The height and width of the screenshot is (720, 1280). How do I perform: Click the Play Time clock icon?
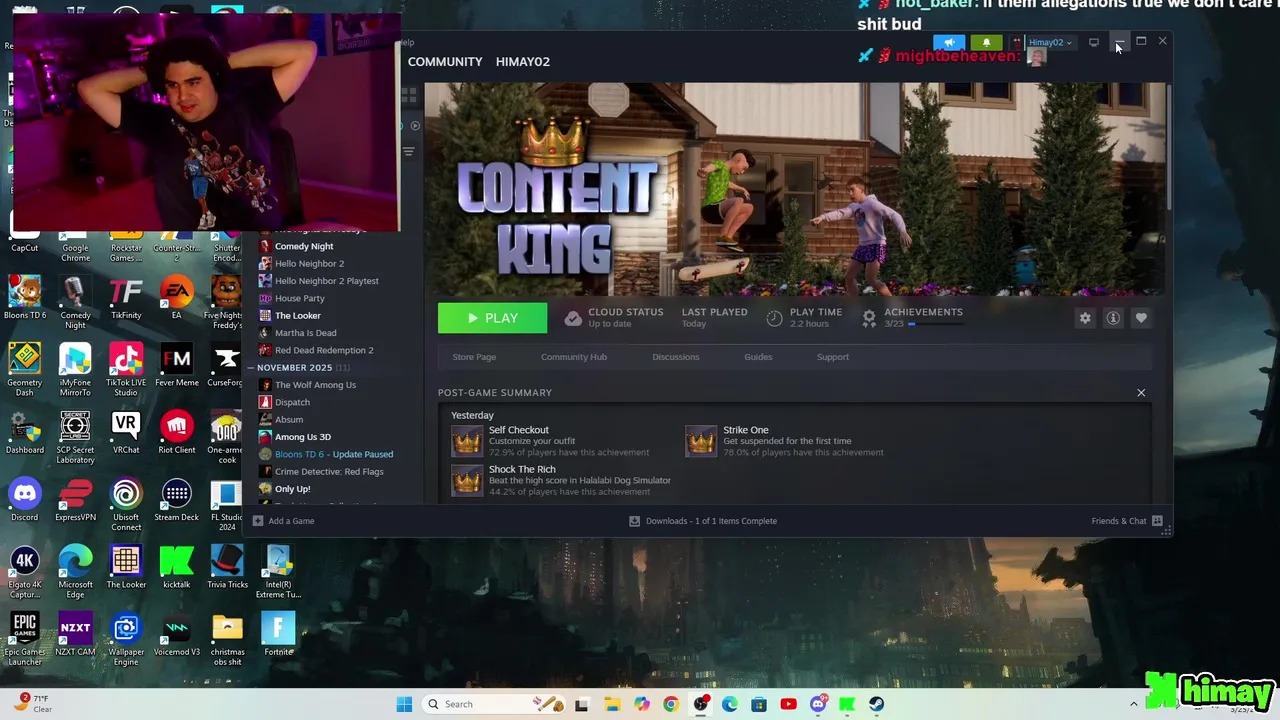(774, 318)
